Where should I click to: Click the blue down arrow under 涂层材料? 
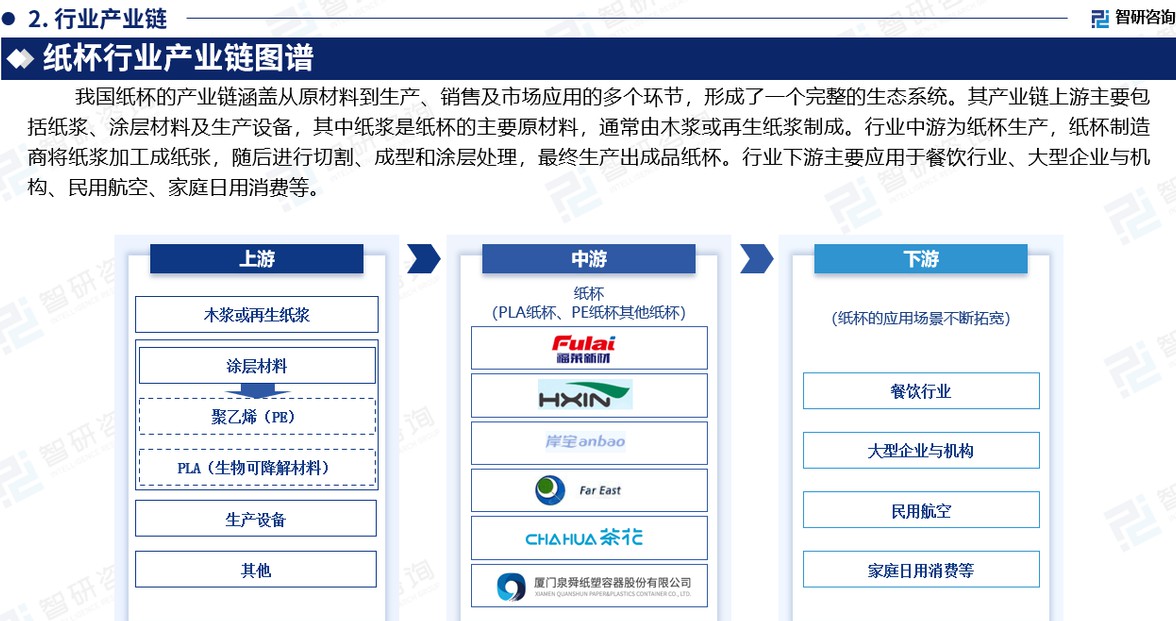pyautogui.click(x=256, y=392)
